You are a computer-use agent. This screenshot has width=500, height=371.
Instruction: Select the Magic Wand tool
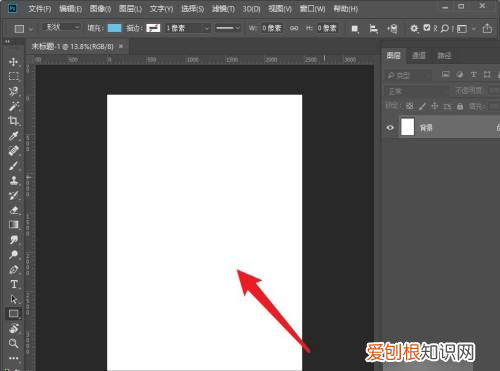pos(13,106)
